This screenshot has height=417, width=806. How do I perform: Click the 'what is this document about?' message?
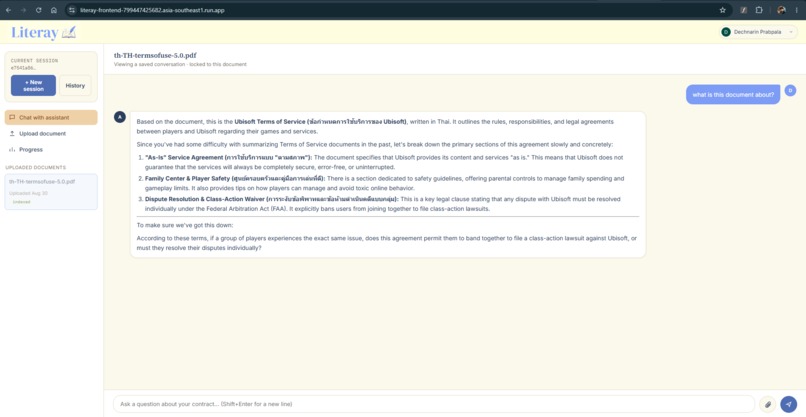tap(733, 95)
